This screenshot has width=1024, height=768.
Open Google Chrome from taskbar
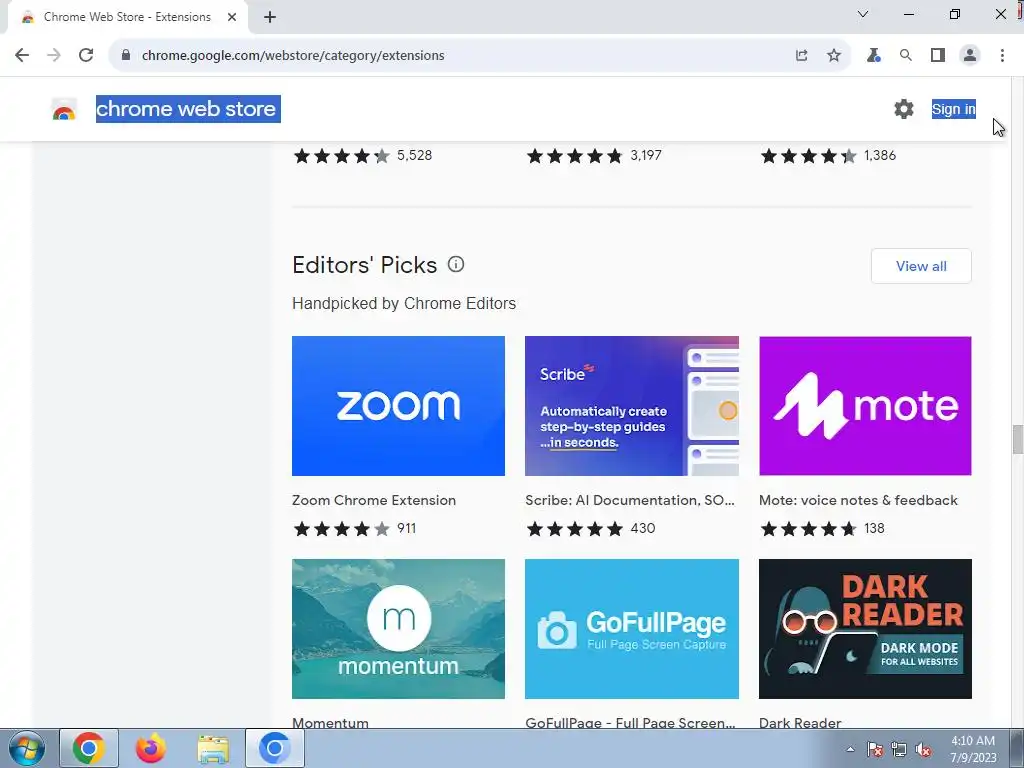coord(89,748)
